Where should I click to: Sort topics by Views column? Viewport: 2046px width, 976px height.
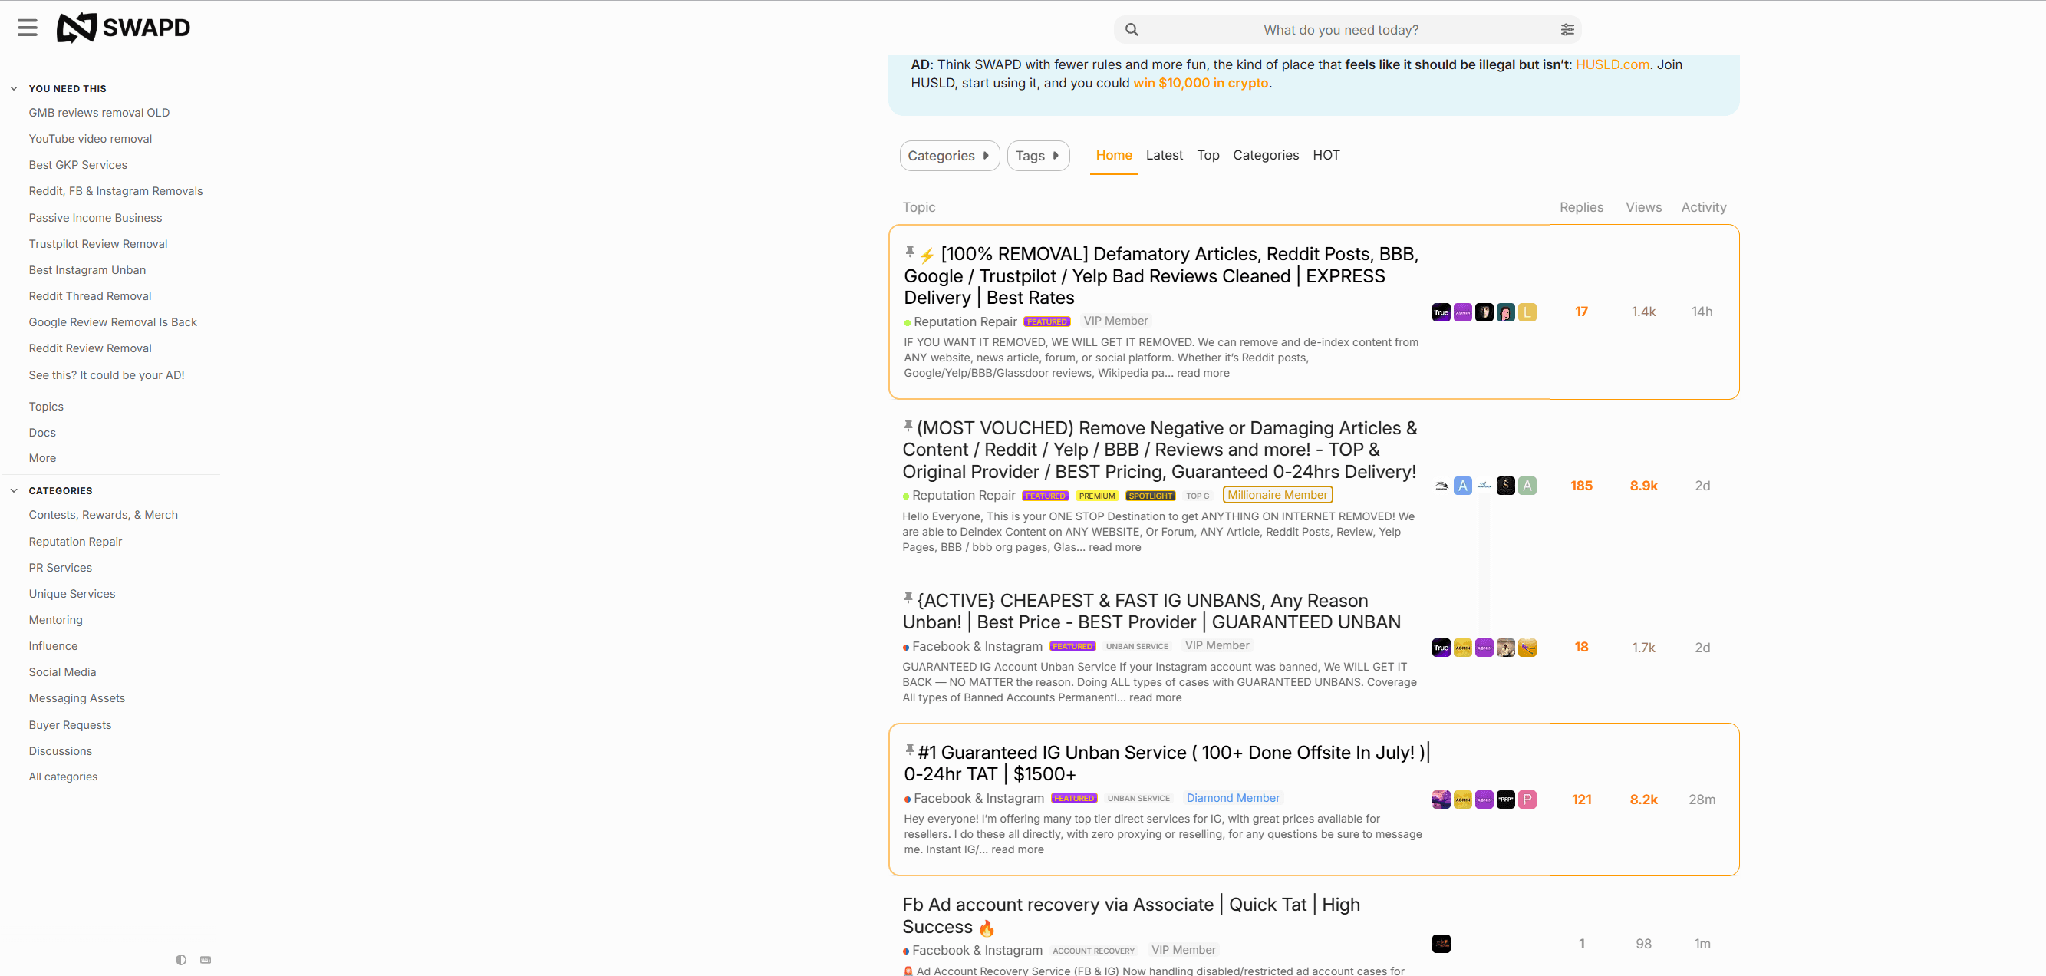point(1643,208)
